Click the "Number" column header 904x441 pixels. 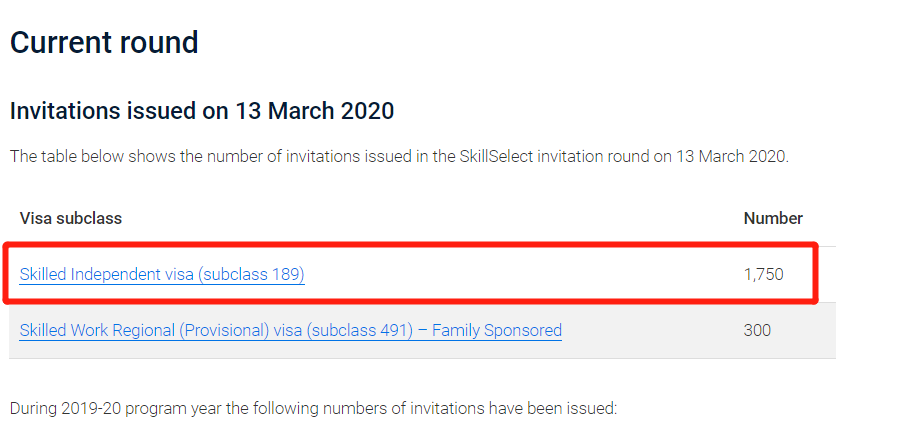click(773, 218)
